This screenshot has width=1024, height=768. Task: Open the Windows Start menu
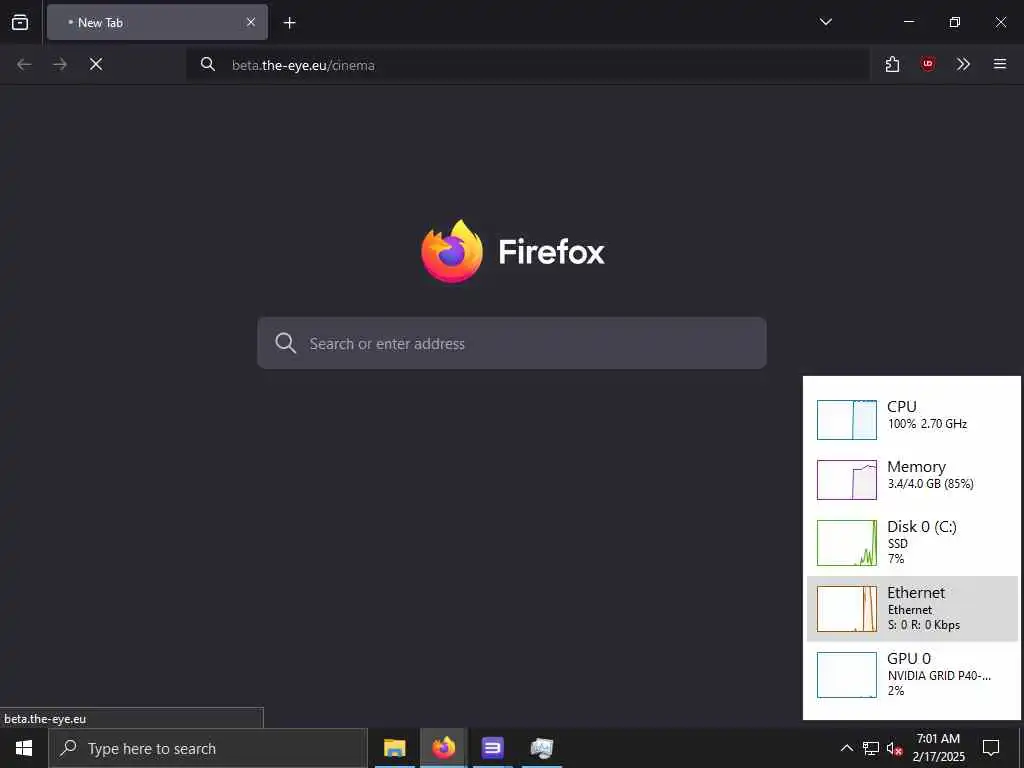click(24, 748)
